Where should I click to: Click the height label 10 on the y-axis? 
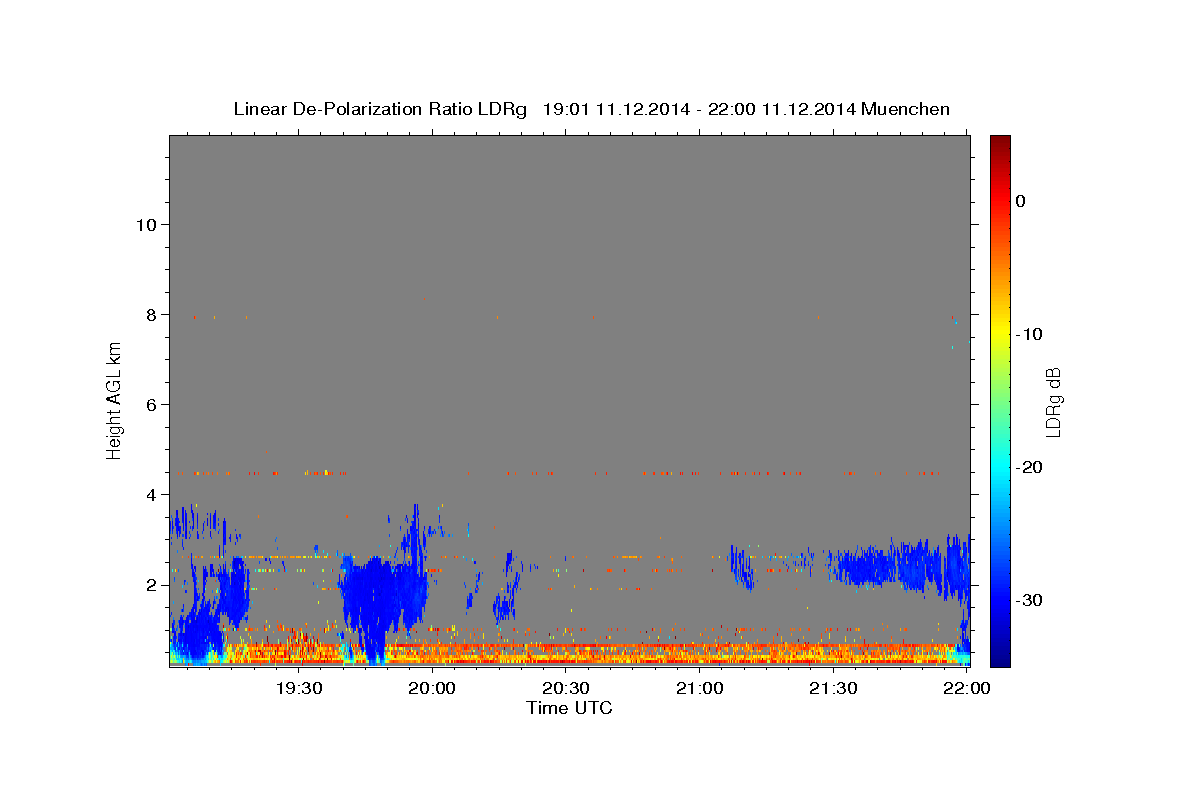145,224
